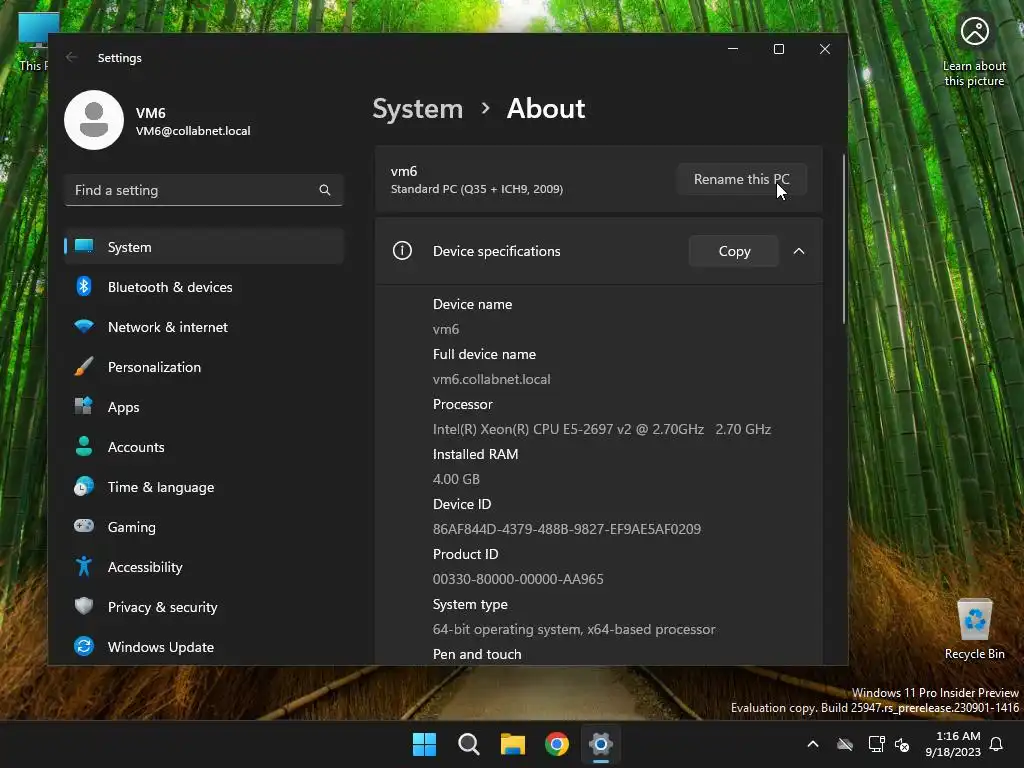
Task: Click the System monitor icon in sidebar
Action: pos(84,246)
